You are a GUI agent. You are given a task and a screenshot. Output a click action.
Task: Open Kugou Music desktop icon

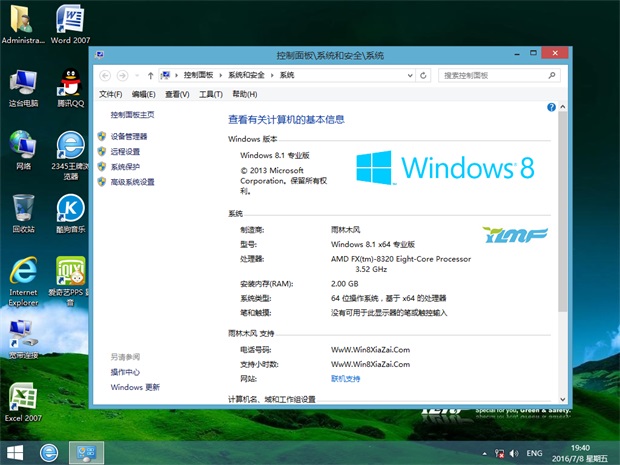[69, 210]
